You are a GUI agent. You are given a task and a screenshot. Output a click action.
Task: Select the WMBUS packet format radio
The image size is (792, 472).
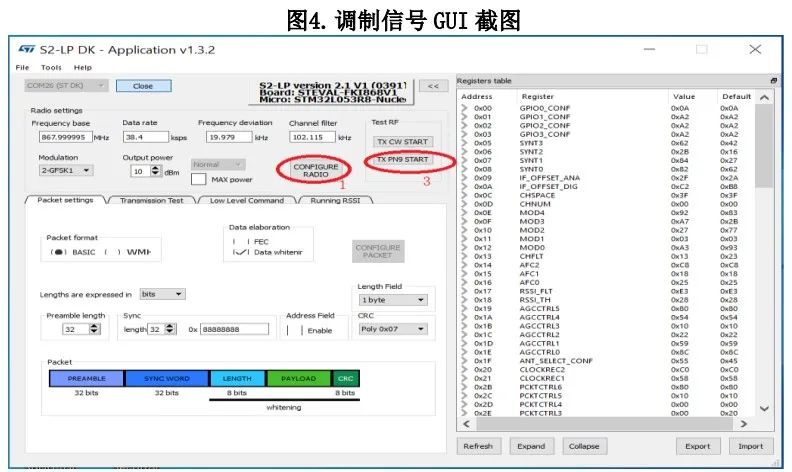[113, 252]
